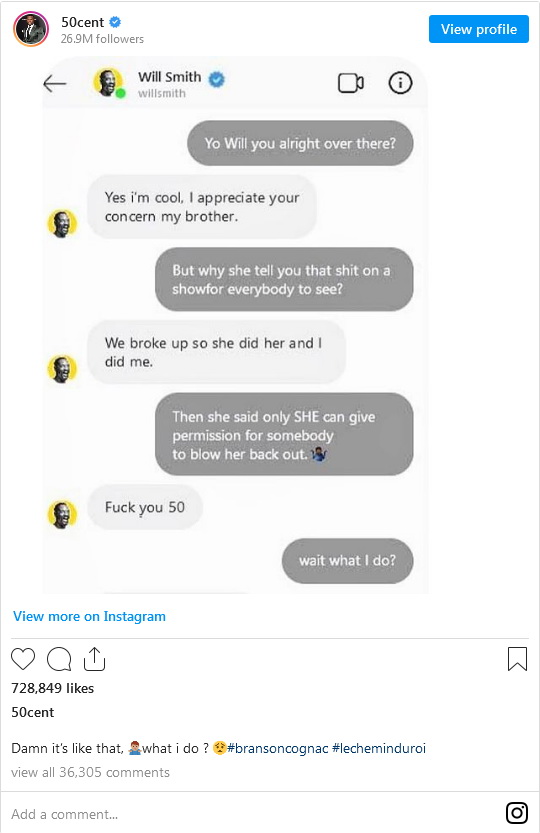Click 50cent profile avatar
The image size is (540, 833).
[x=31, y=29]
